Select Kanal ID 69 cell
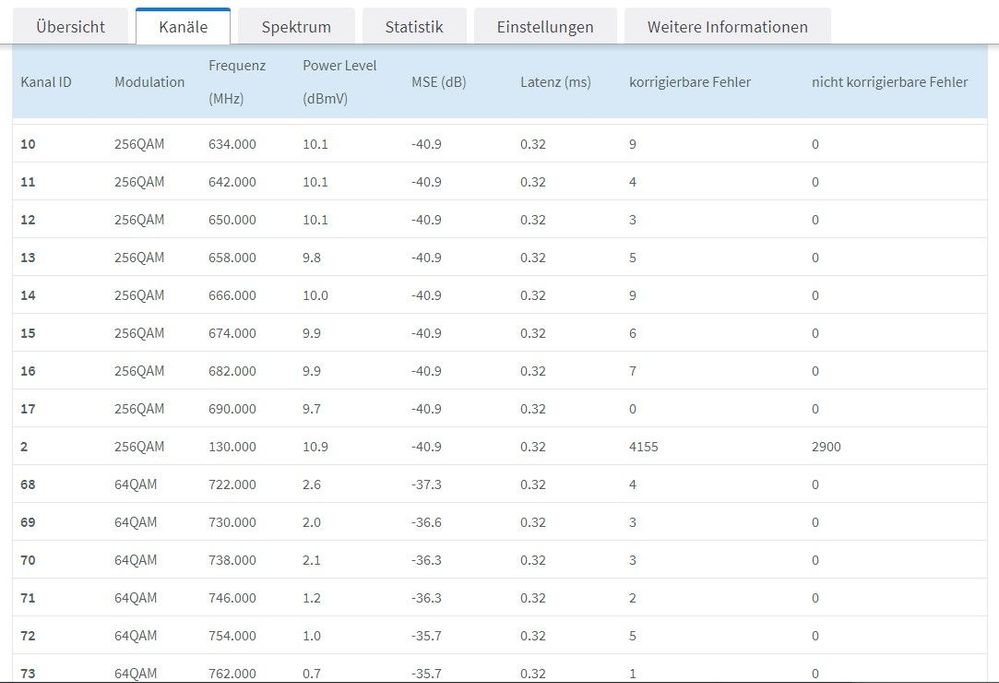The width and height of the screenshot is (999, 683). click(x=28, y=522)
